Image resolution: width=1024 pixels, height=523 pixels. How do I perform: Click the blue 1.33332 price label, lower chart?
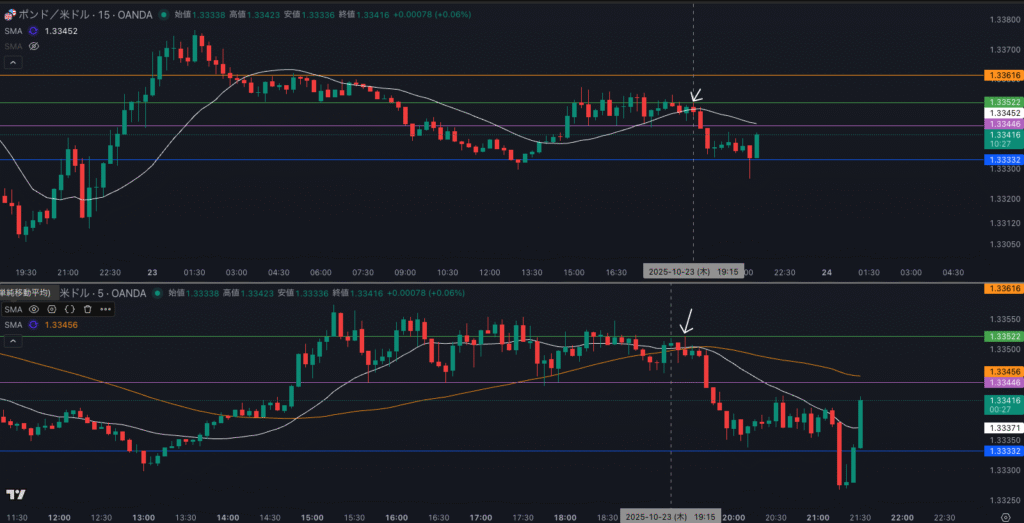click(x=1002, y=452)
